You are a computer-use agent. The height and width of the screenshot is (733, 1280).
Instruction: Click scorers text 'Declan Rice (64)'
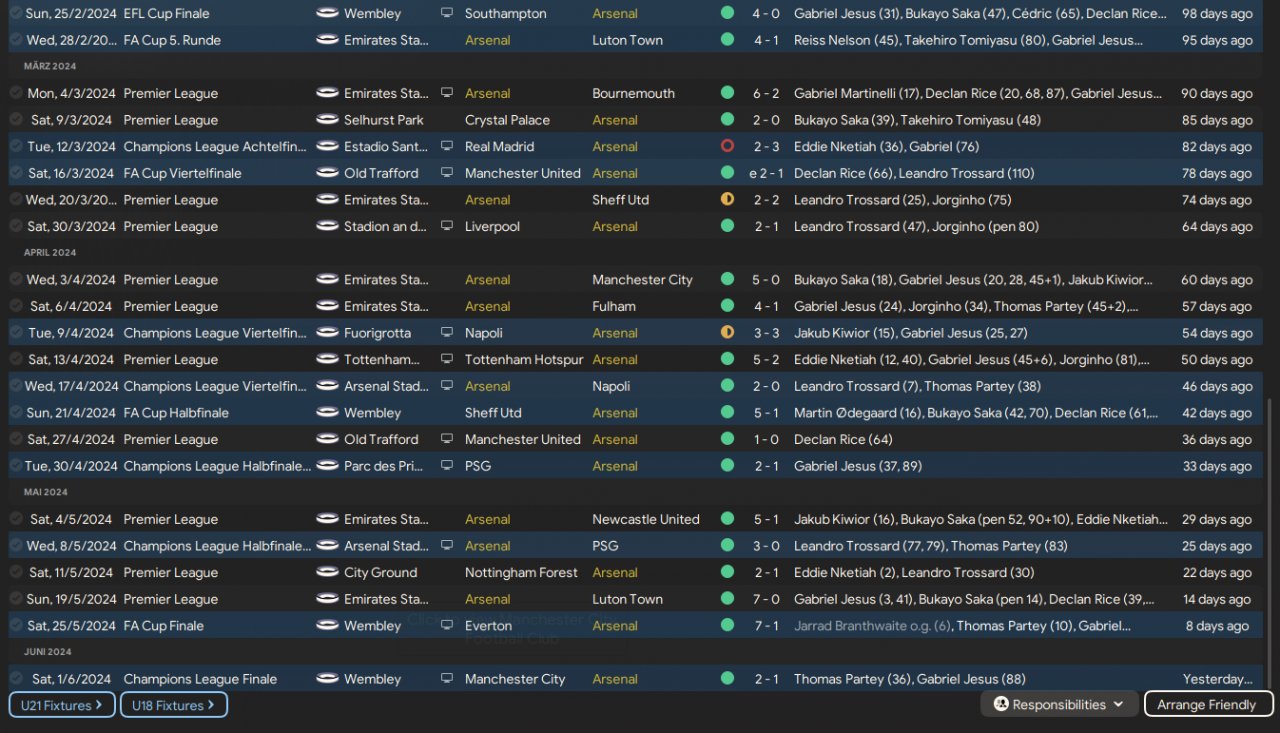843,439
